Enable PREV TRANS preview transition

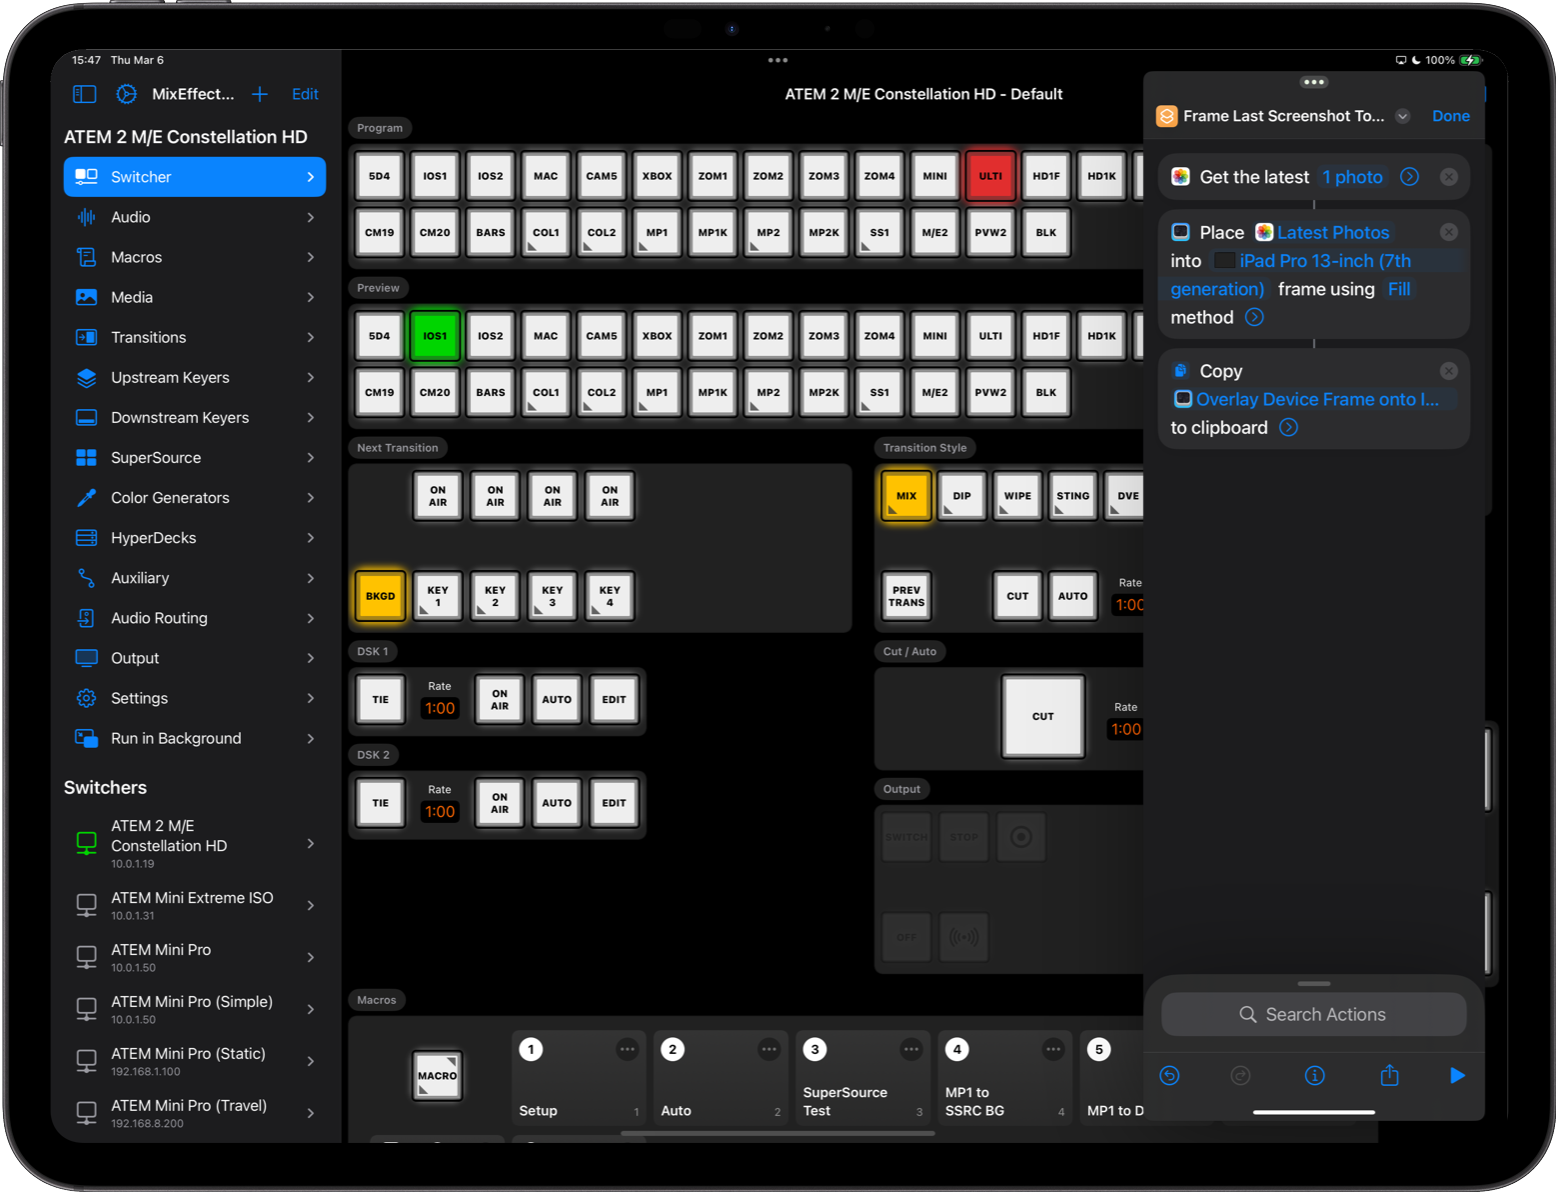(x=906, y=596)
